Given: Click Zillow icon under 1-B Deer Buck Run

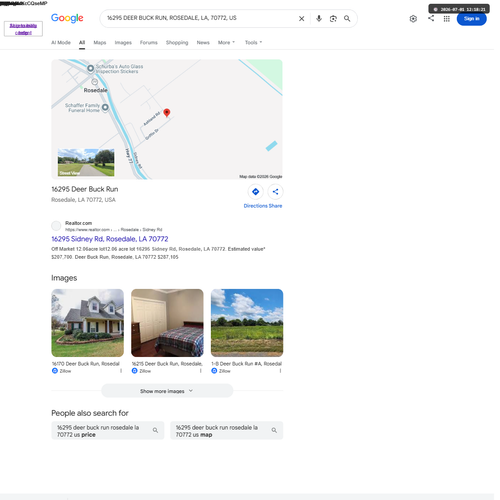Looking at the screenshot, I should [x=214, y=371].
